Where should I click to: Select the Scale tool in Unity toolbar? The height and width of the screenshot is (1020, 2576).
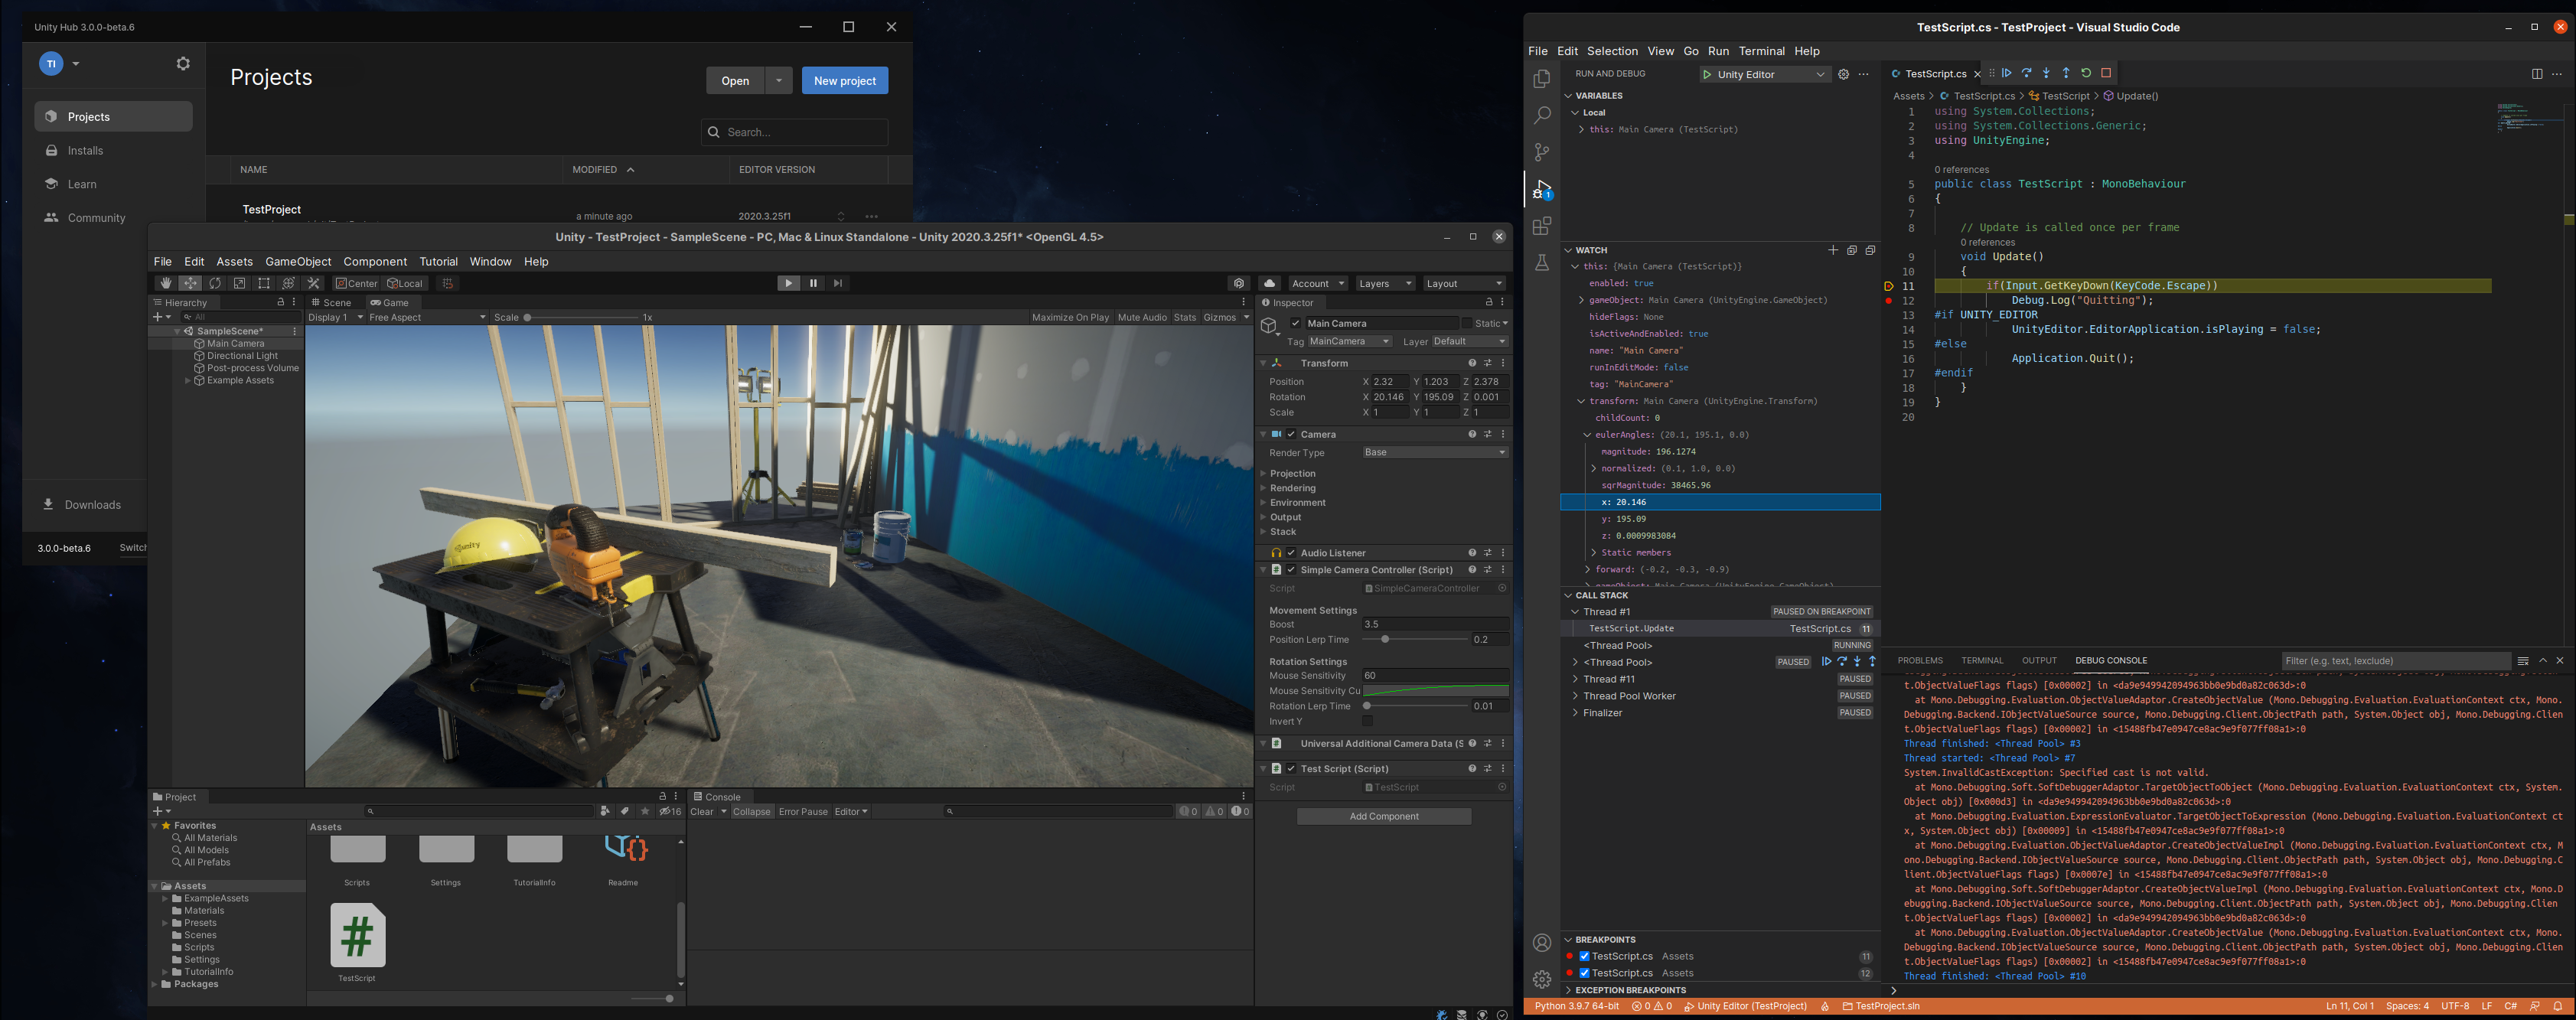[239, 283]
